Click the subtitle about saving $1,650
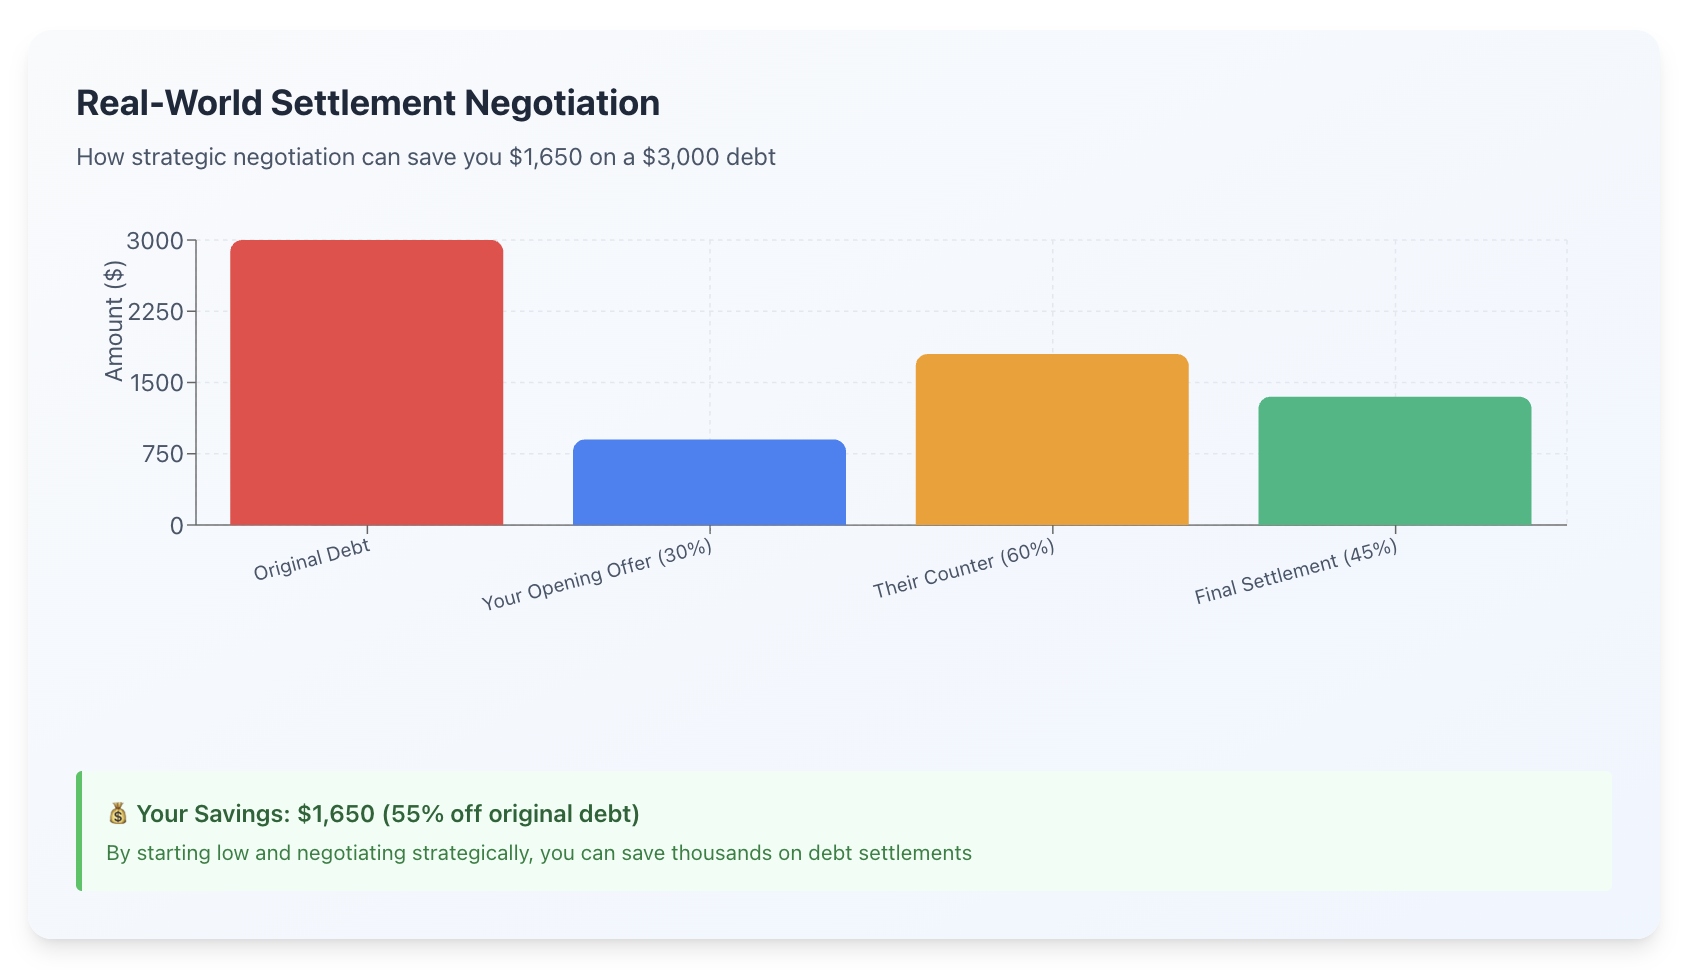Image resolution: width=1694 pixels, height=970 pixels. (x=426, y=157)
